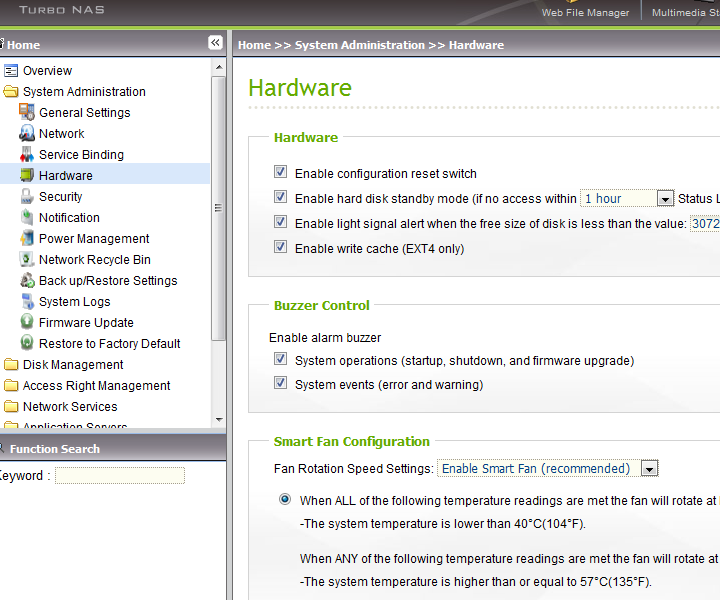This screenshot has width=720, height=600.
Task: Click the System Logs icon
Action: pyautogui.click(x=27, y=302)
